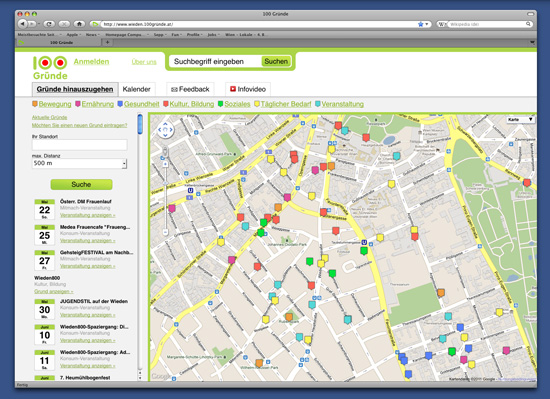
Task: Expand the Profile bookmarks folder
Action: pyautogui.click(x=195, y=35)
